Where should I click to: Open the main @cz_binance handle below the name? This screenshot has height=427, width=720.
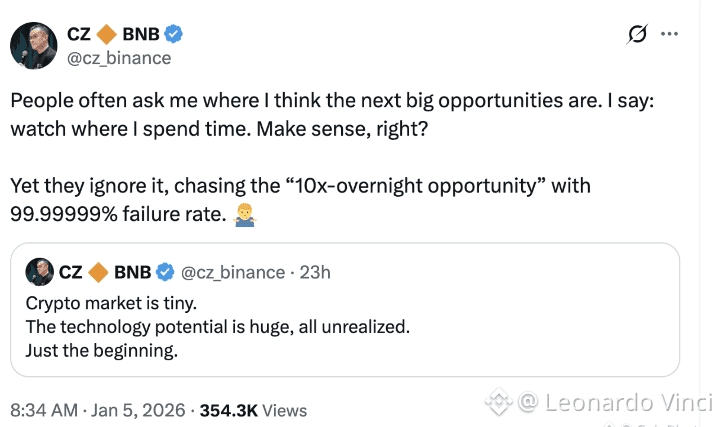tap(118, 57)
